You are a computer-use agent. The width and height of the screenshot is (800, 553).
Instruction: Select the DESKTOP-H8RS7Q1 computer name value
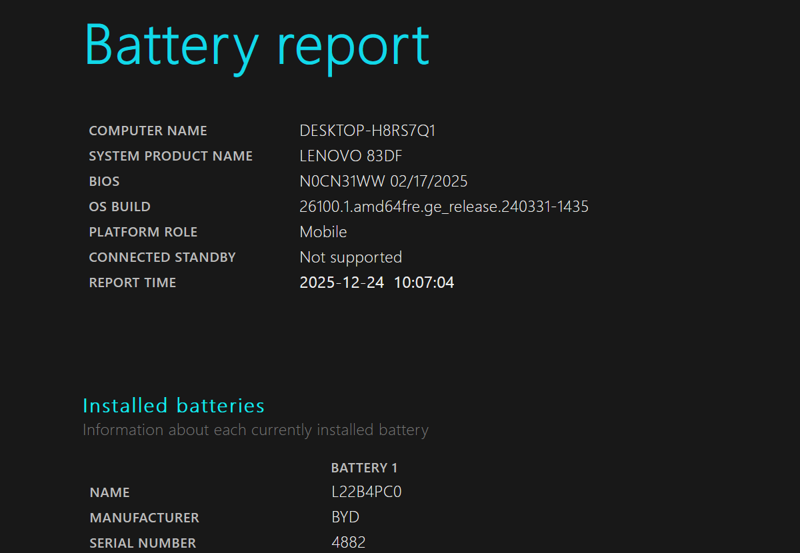[x=367, y=131]
